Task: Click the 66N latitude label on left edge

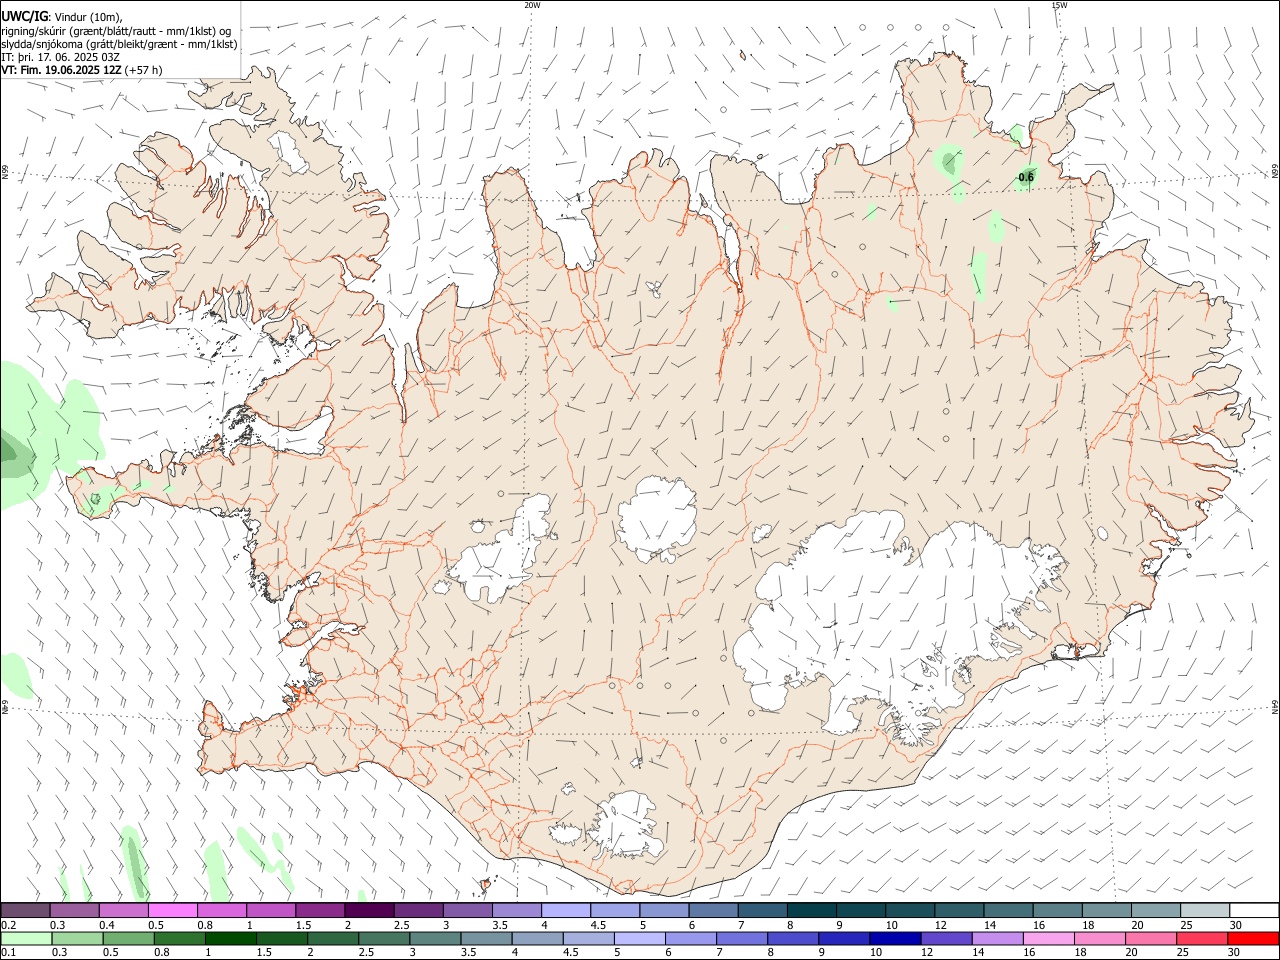Action: pos(5,172)
